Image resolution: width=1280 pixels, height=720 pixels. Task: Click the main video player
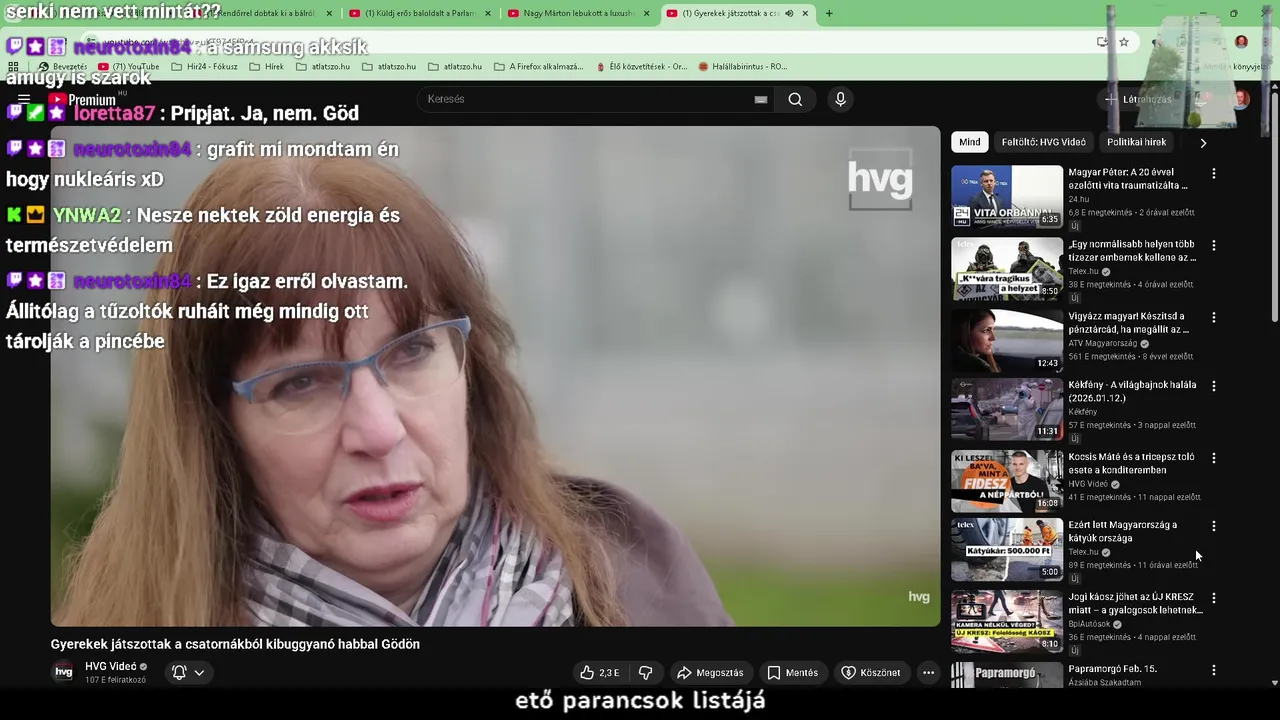pos(495,376)
